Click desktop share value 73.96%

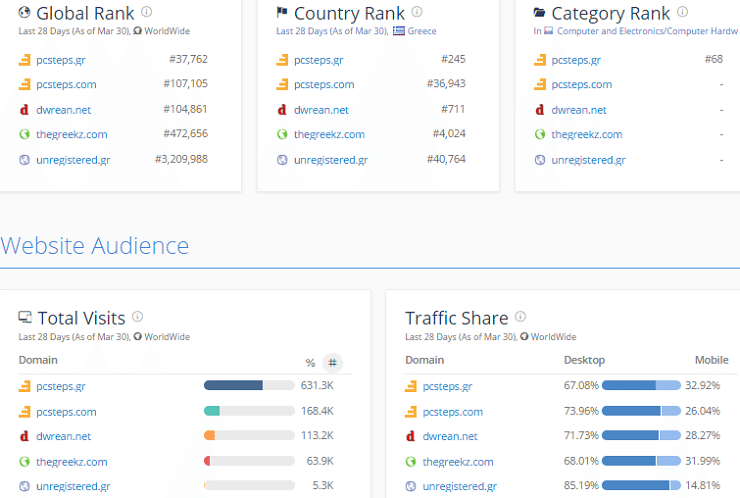click(x=581, y=411)
